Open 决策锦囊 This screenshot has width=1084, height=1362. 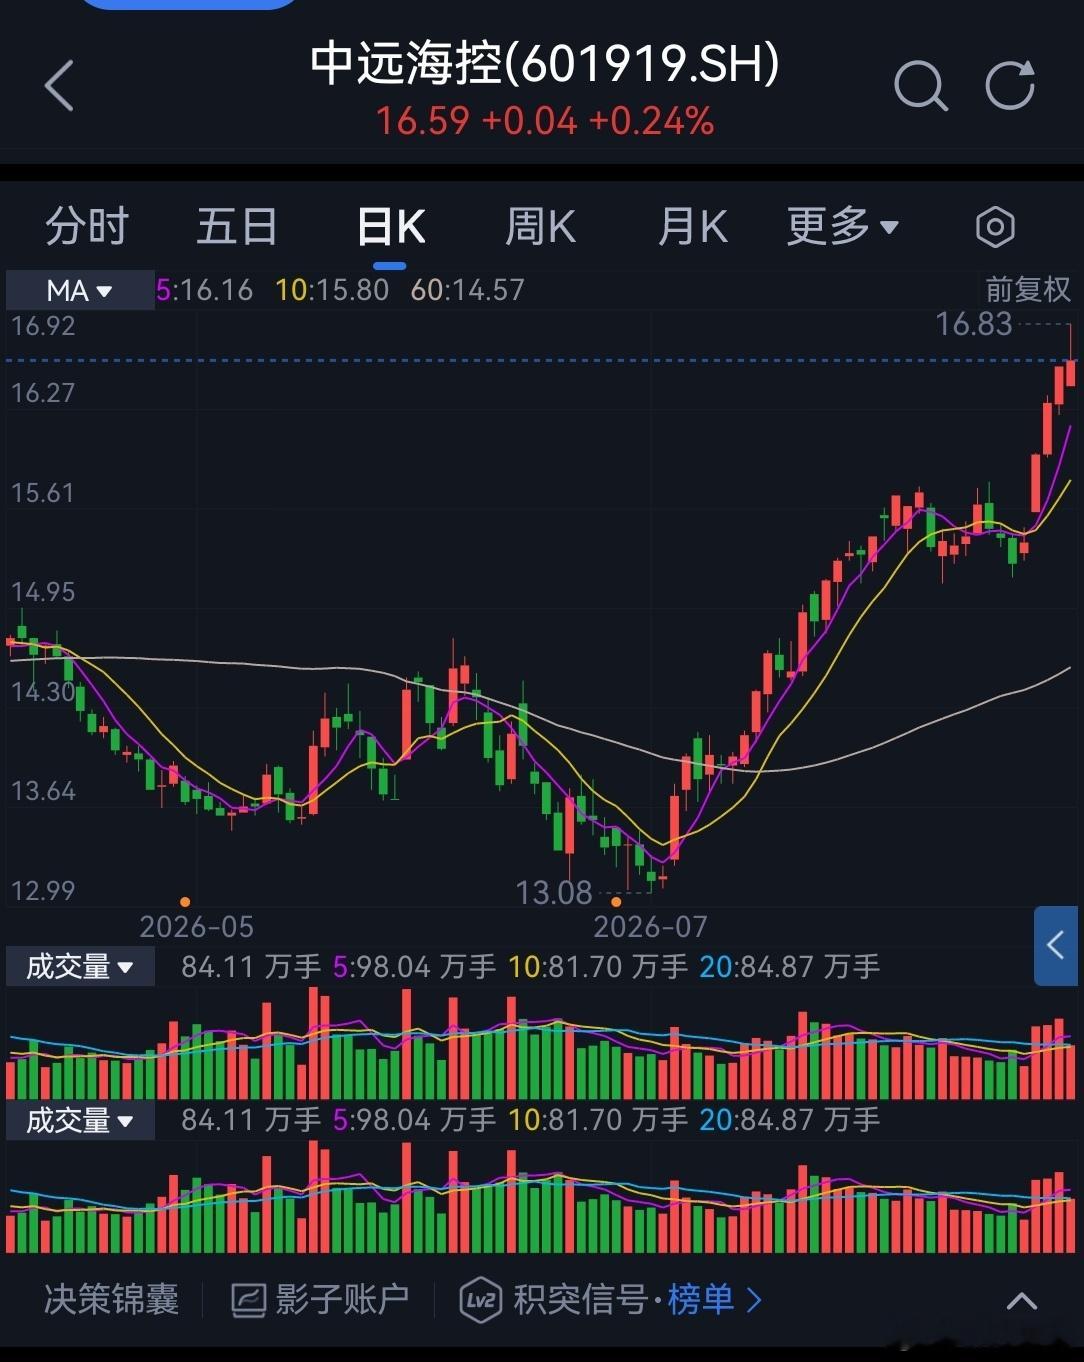111,1300
